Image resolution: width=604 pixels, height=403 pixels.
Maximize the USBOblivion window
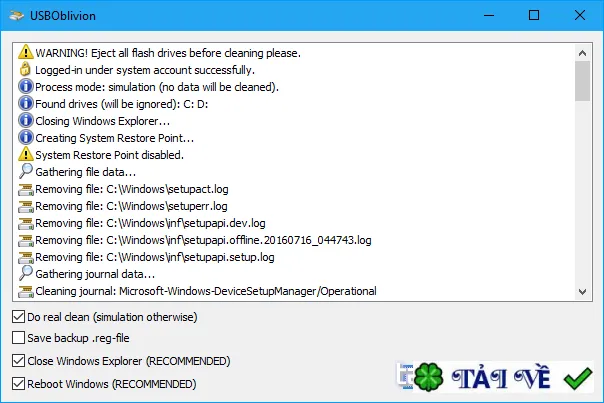tap(534, 15)
